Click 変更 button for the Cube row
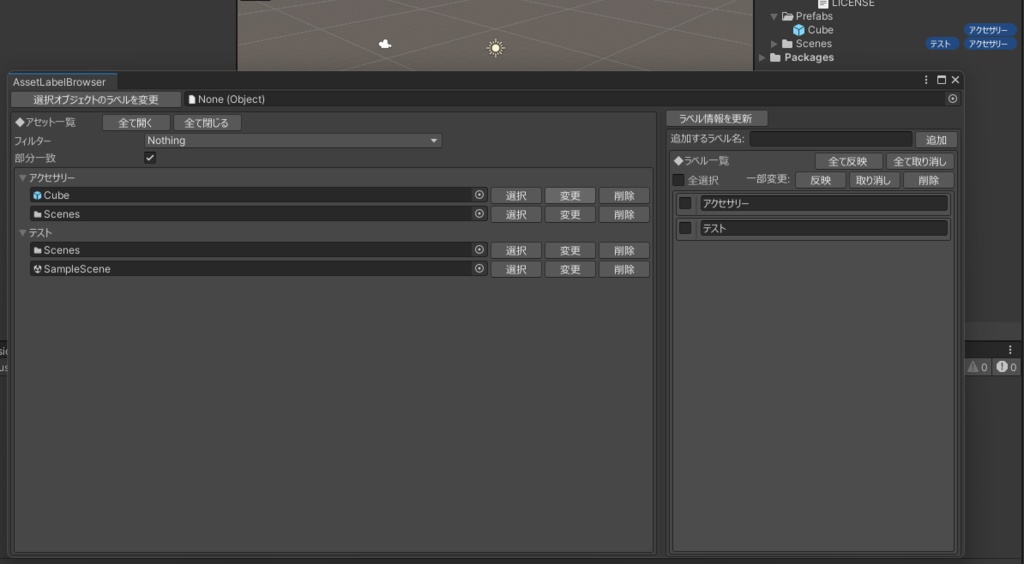The height and width of the screenshot is (564, 1024). 570,196
